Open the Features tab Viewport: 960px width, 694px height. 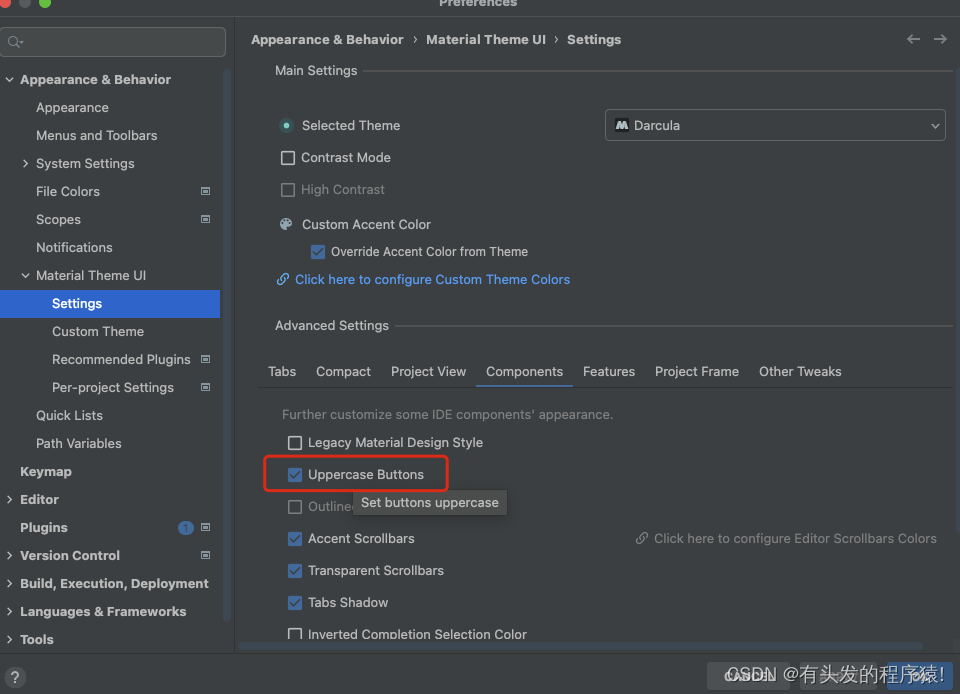click(609, 371)
